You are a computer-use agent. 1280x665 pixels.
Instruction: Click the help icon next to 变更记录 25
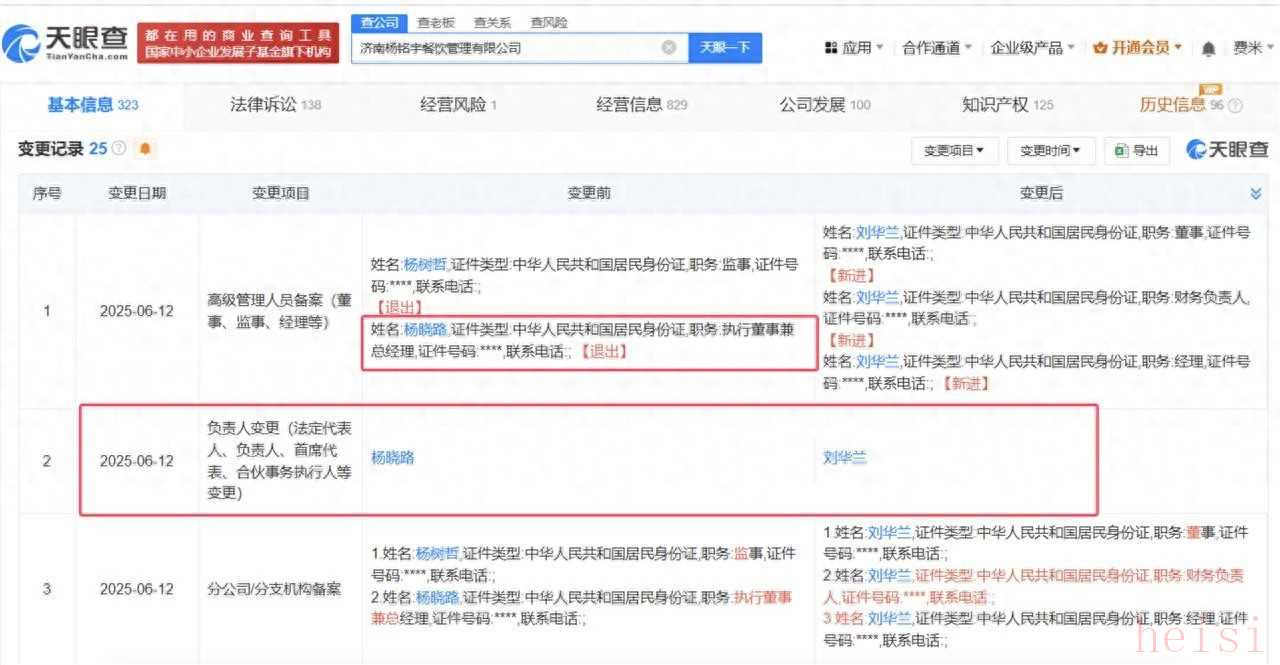point(119,149)
